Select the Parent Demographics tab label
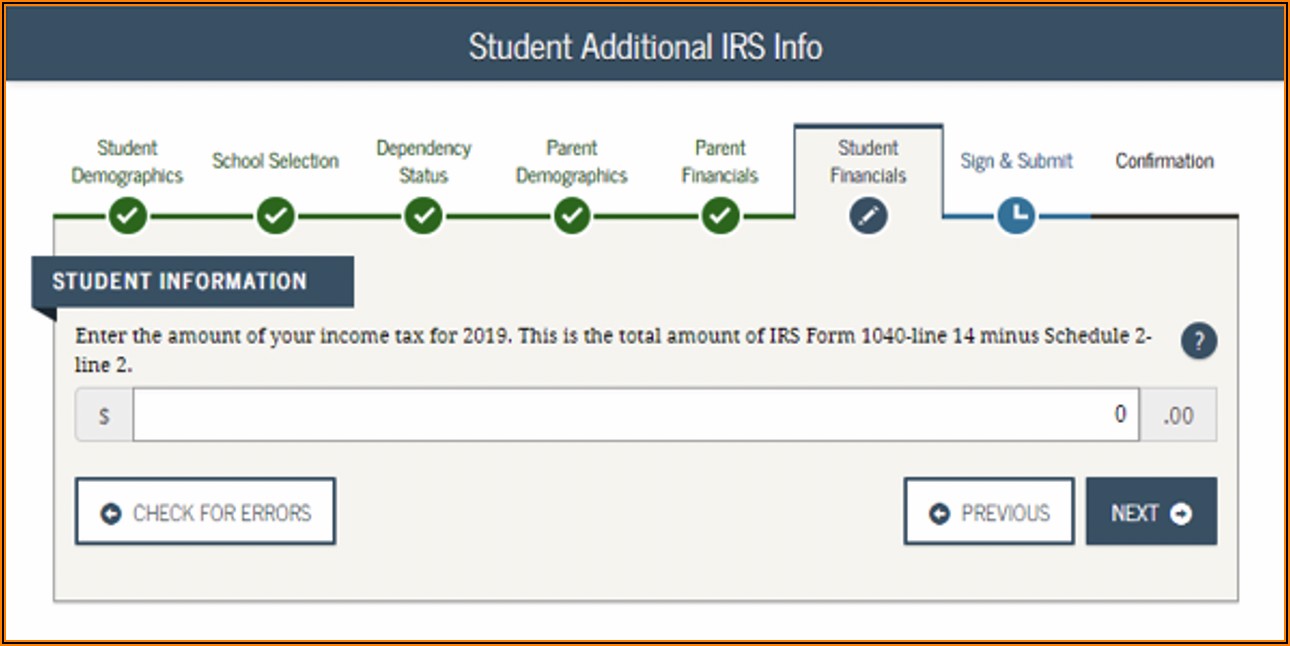This screenshot has width=1290, height=646. (571, 162)
